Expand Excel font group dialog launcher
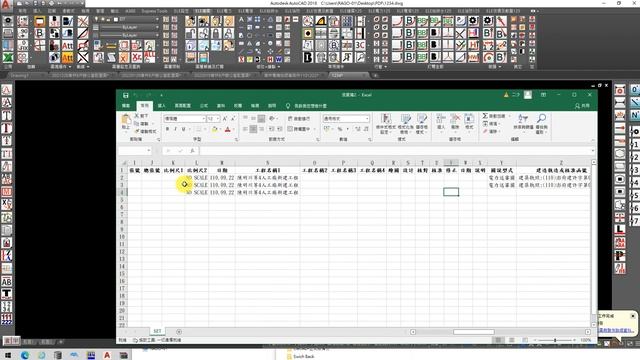 [236, 140]
